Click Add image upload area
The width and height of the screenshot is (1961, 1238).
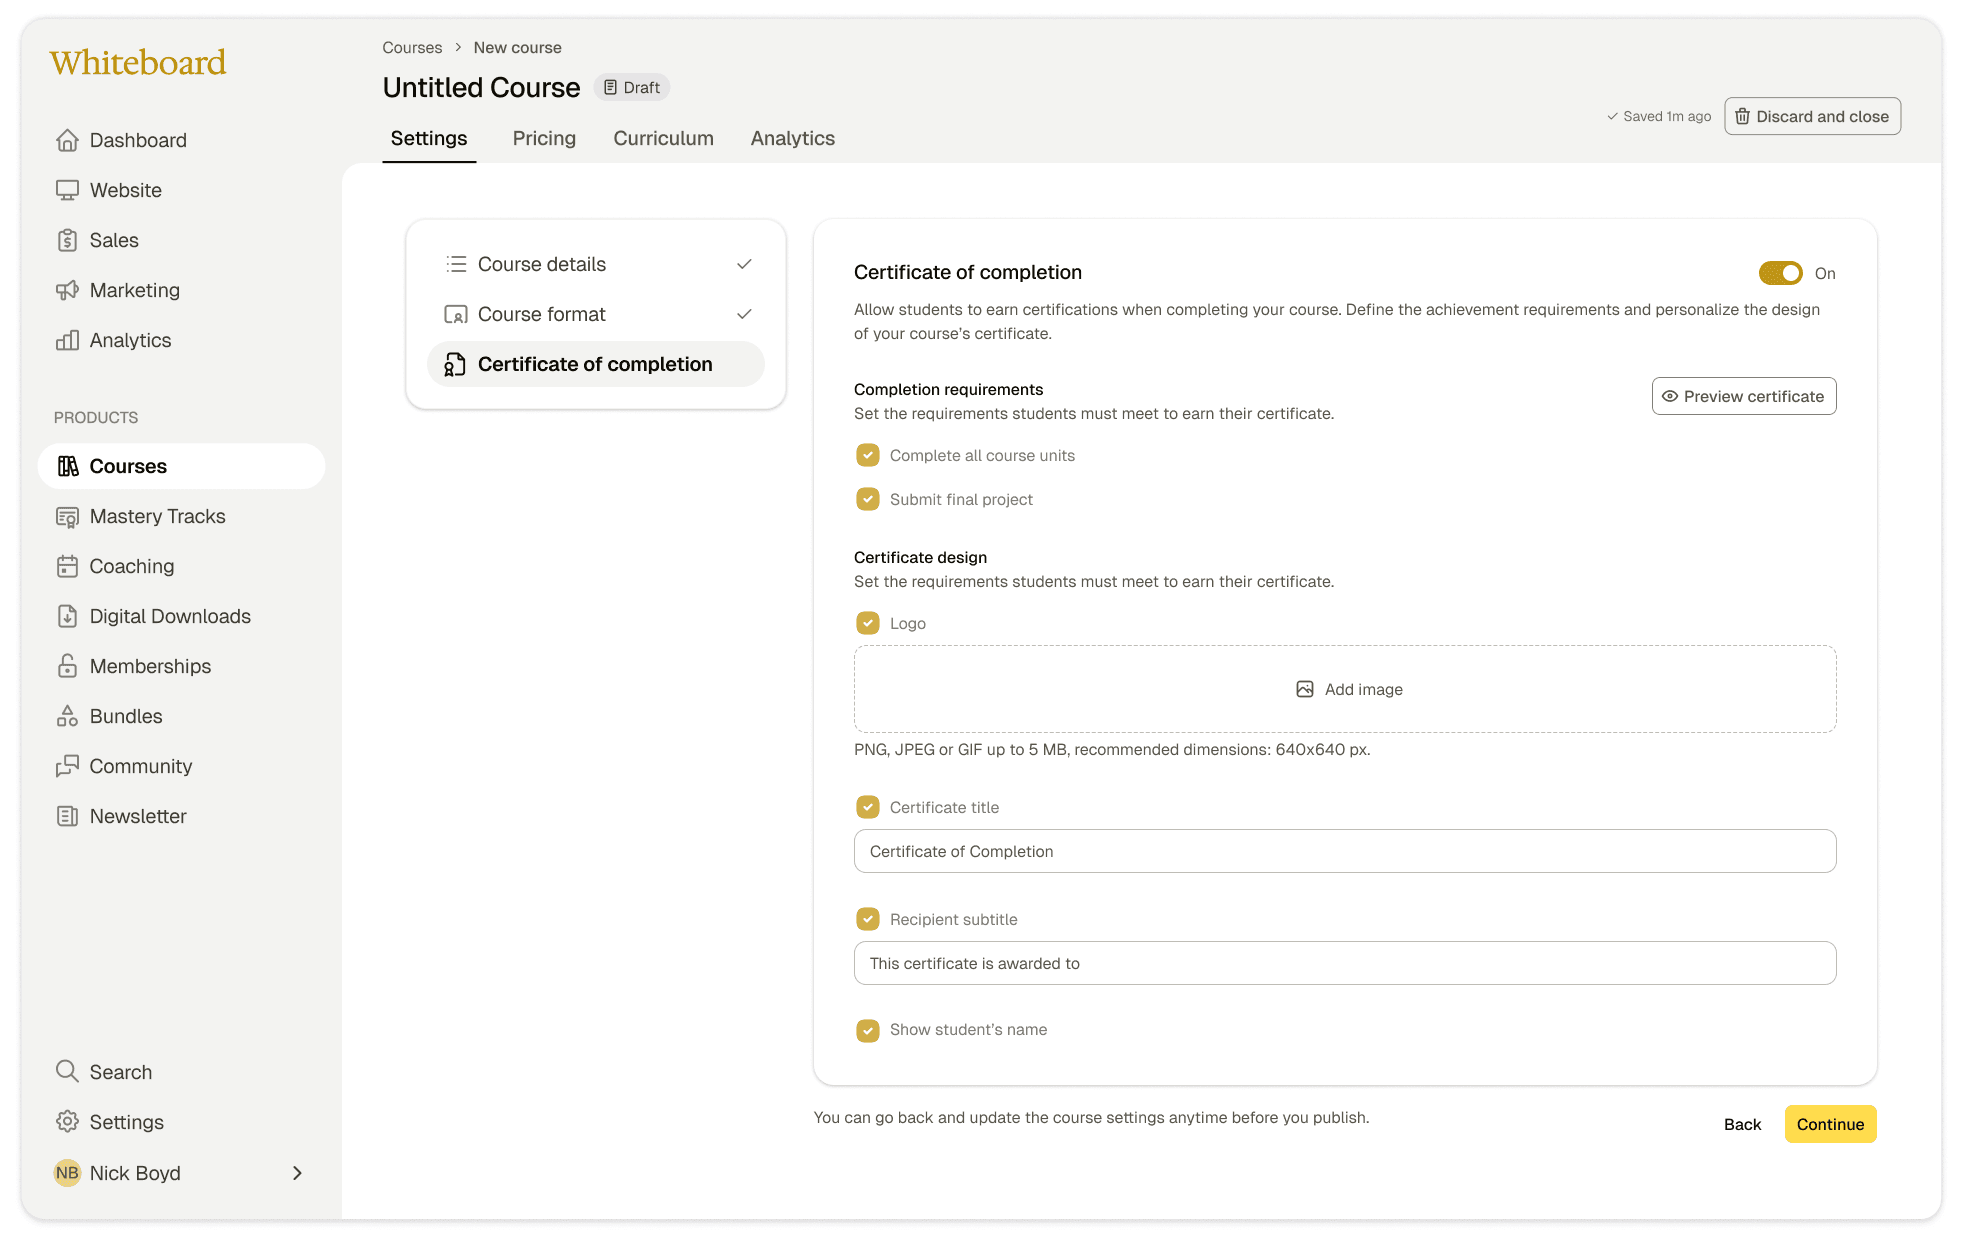[x=1345, y=689]
